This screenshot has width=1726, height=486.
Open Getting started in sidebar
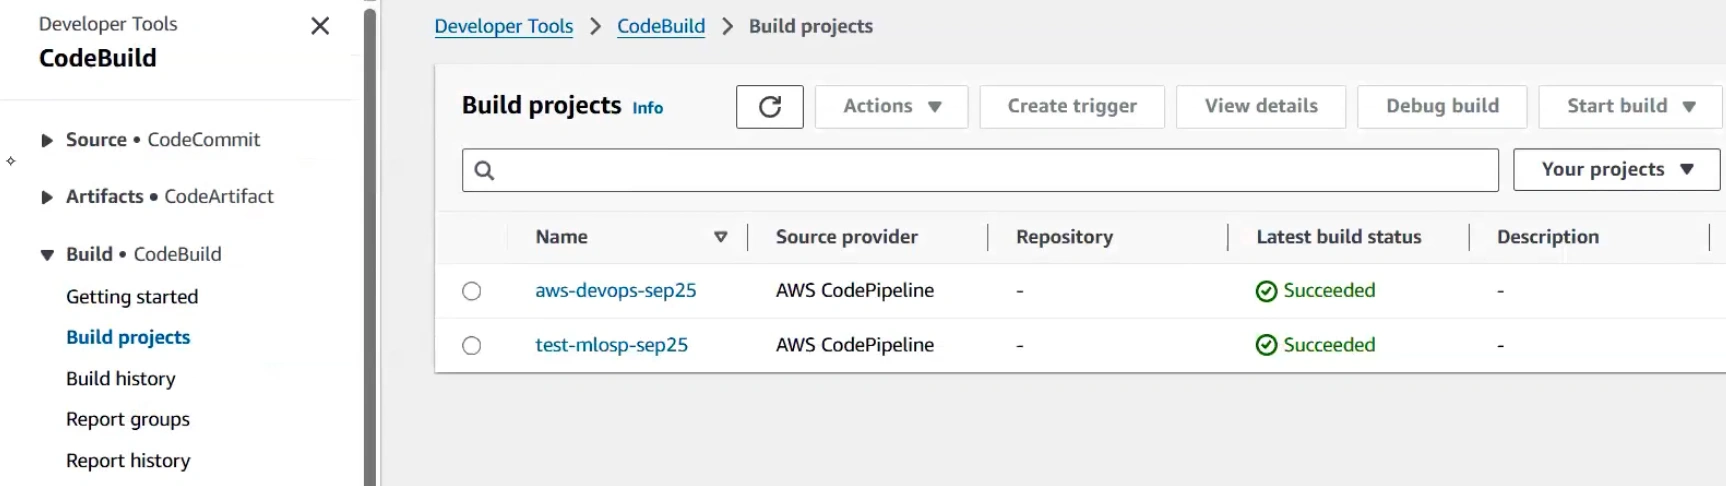(132, 297)
